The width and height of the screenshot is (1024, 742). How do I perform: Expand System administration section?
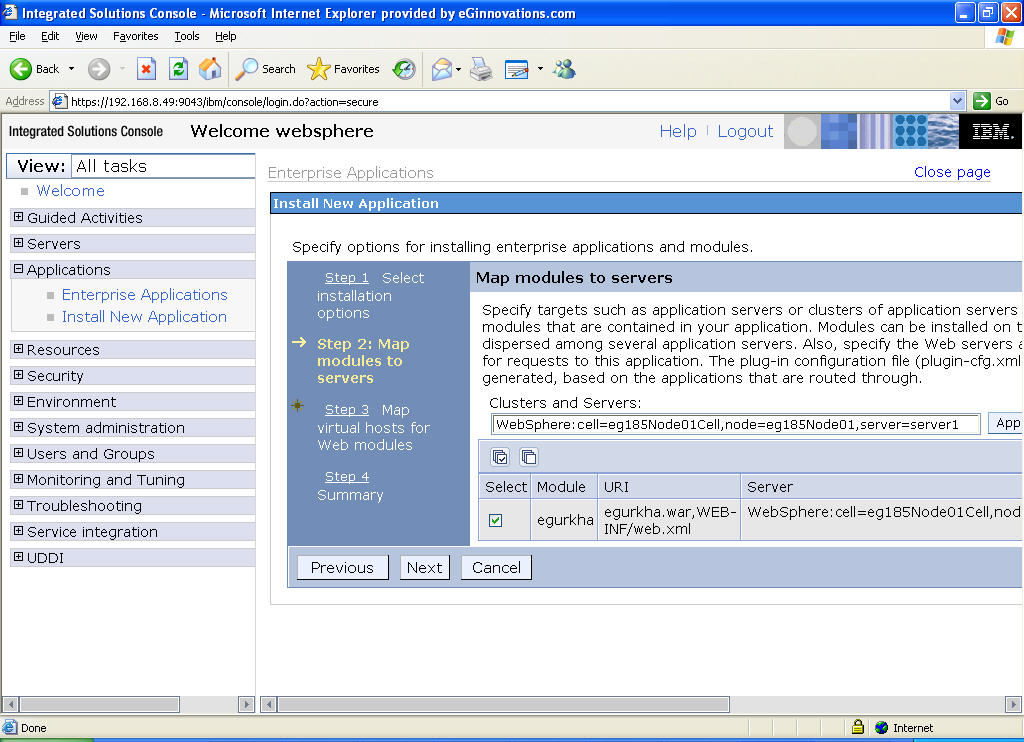pyautogui.click(x=18, y=427)
